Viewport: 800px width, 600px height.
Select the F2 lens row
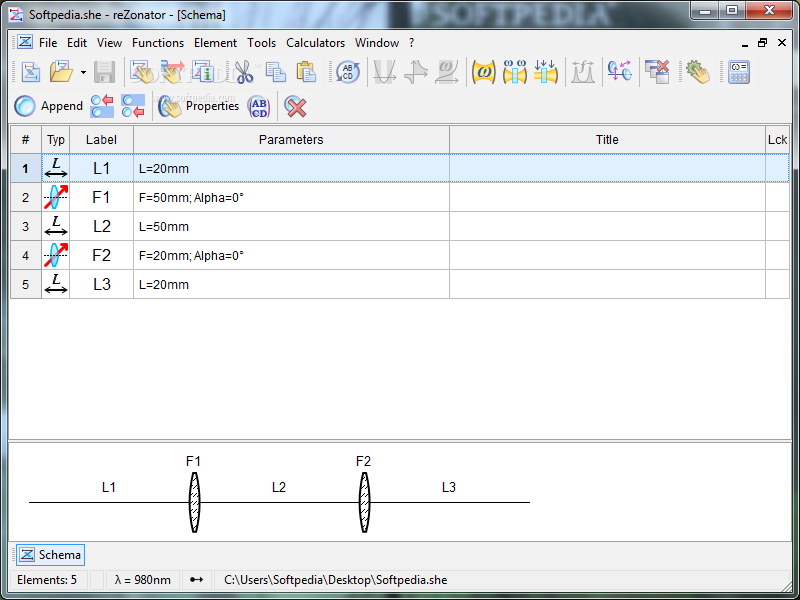tap(400, 256)
